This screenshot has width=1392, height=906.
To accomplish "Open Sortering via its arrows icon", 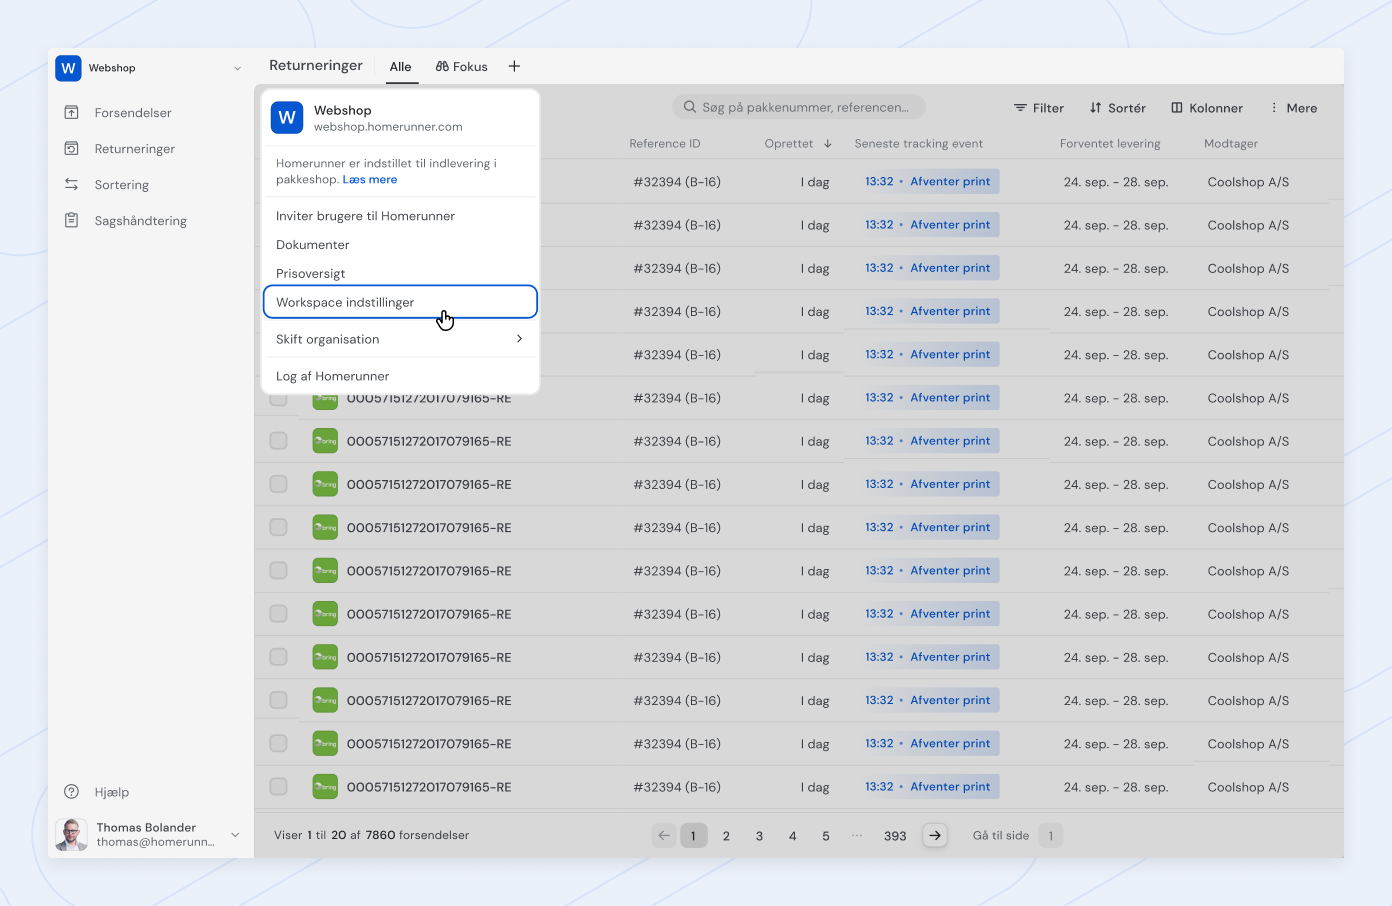I will pyautogui.click(x=71, y=185).
